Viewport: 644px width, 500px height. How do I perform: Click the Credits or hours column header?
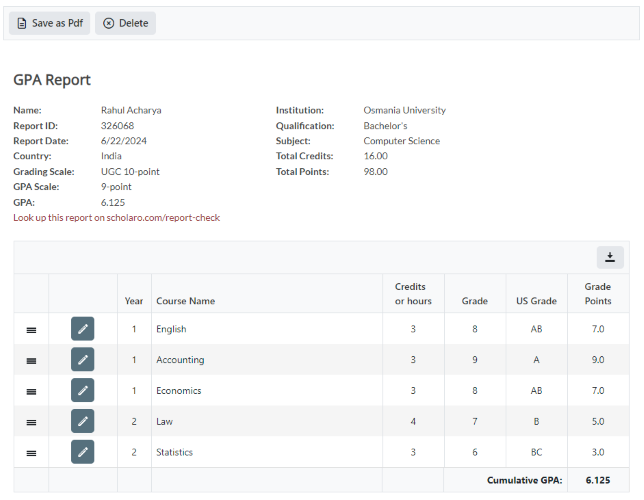[412, 294]
